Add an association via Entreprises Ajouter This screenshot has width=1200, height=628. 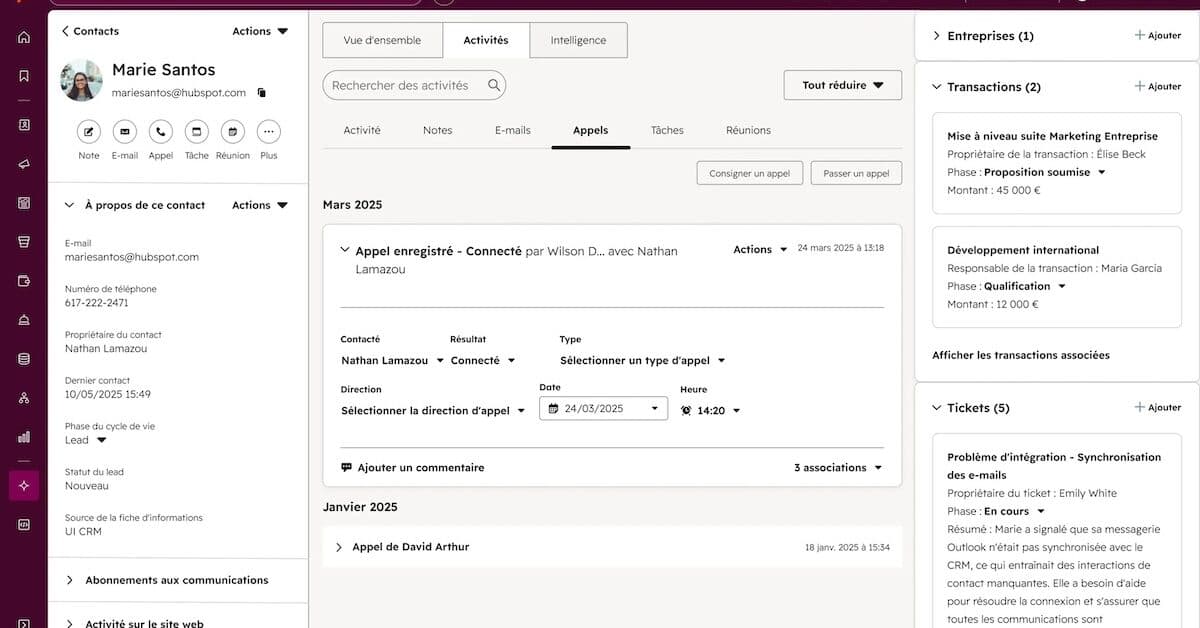tap(1158, 35)
